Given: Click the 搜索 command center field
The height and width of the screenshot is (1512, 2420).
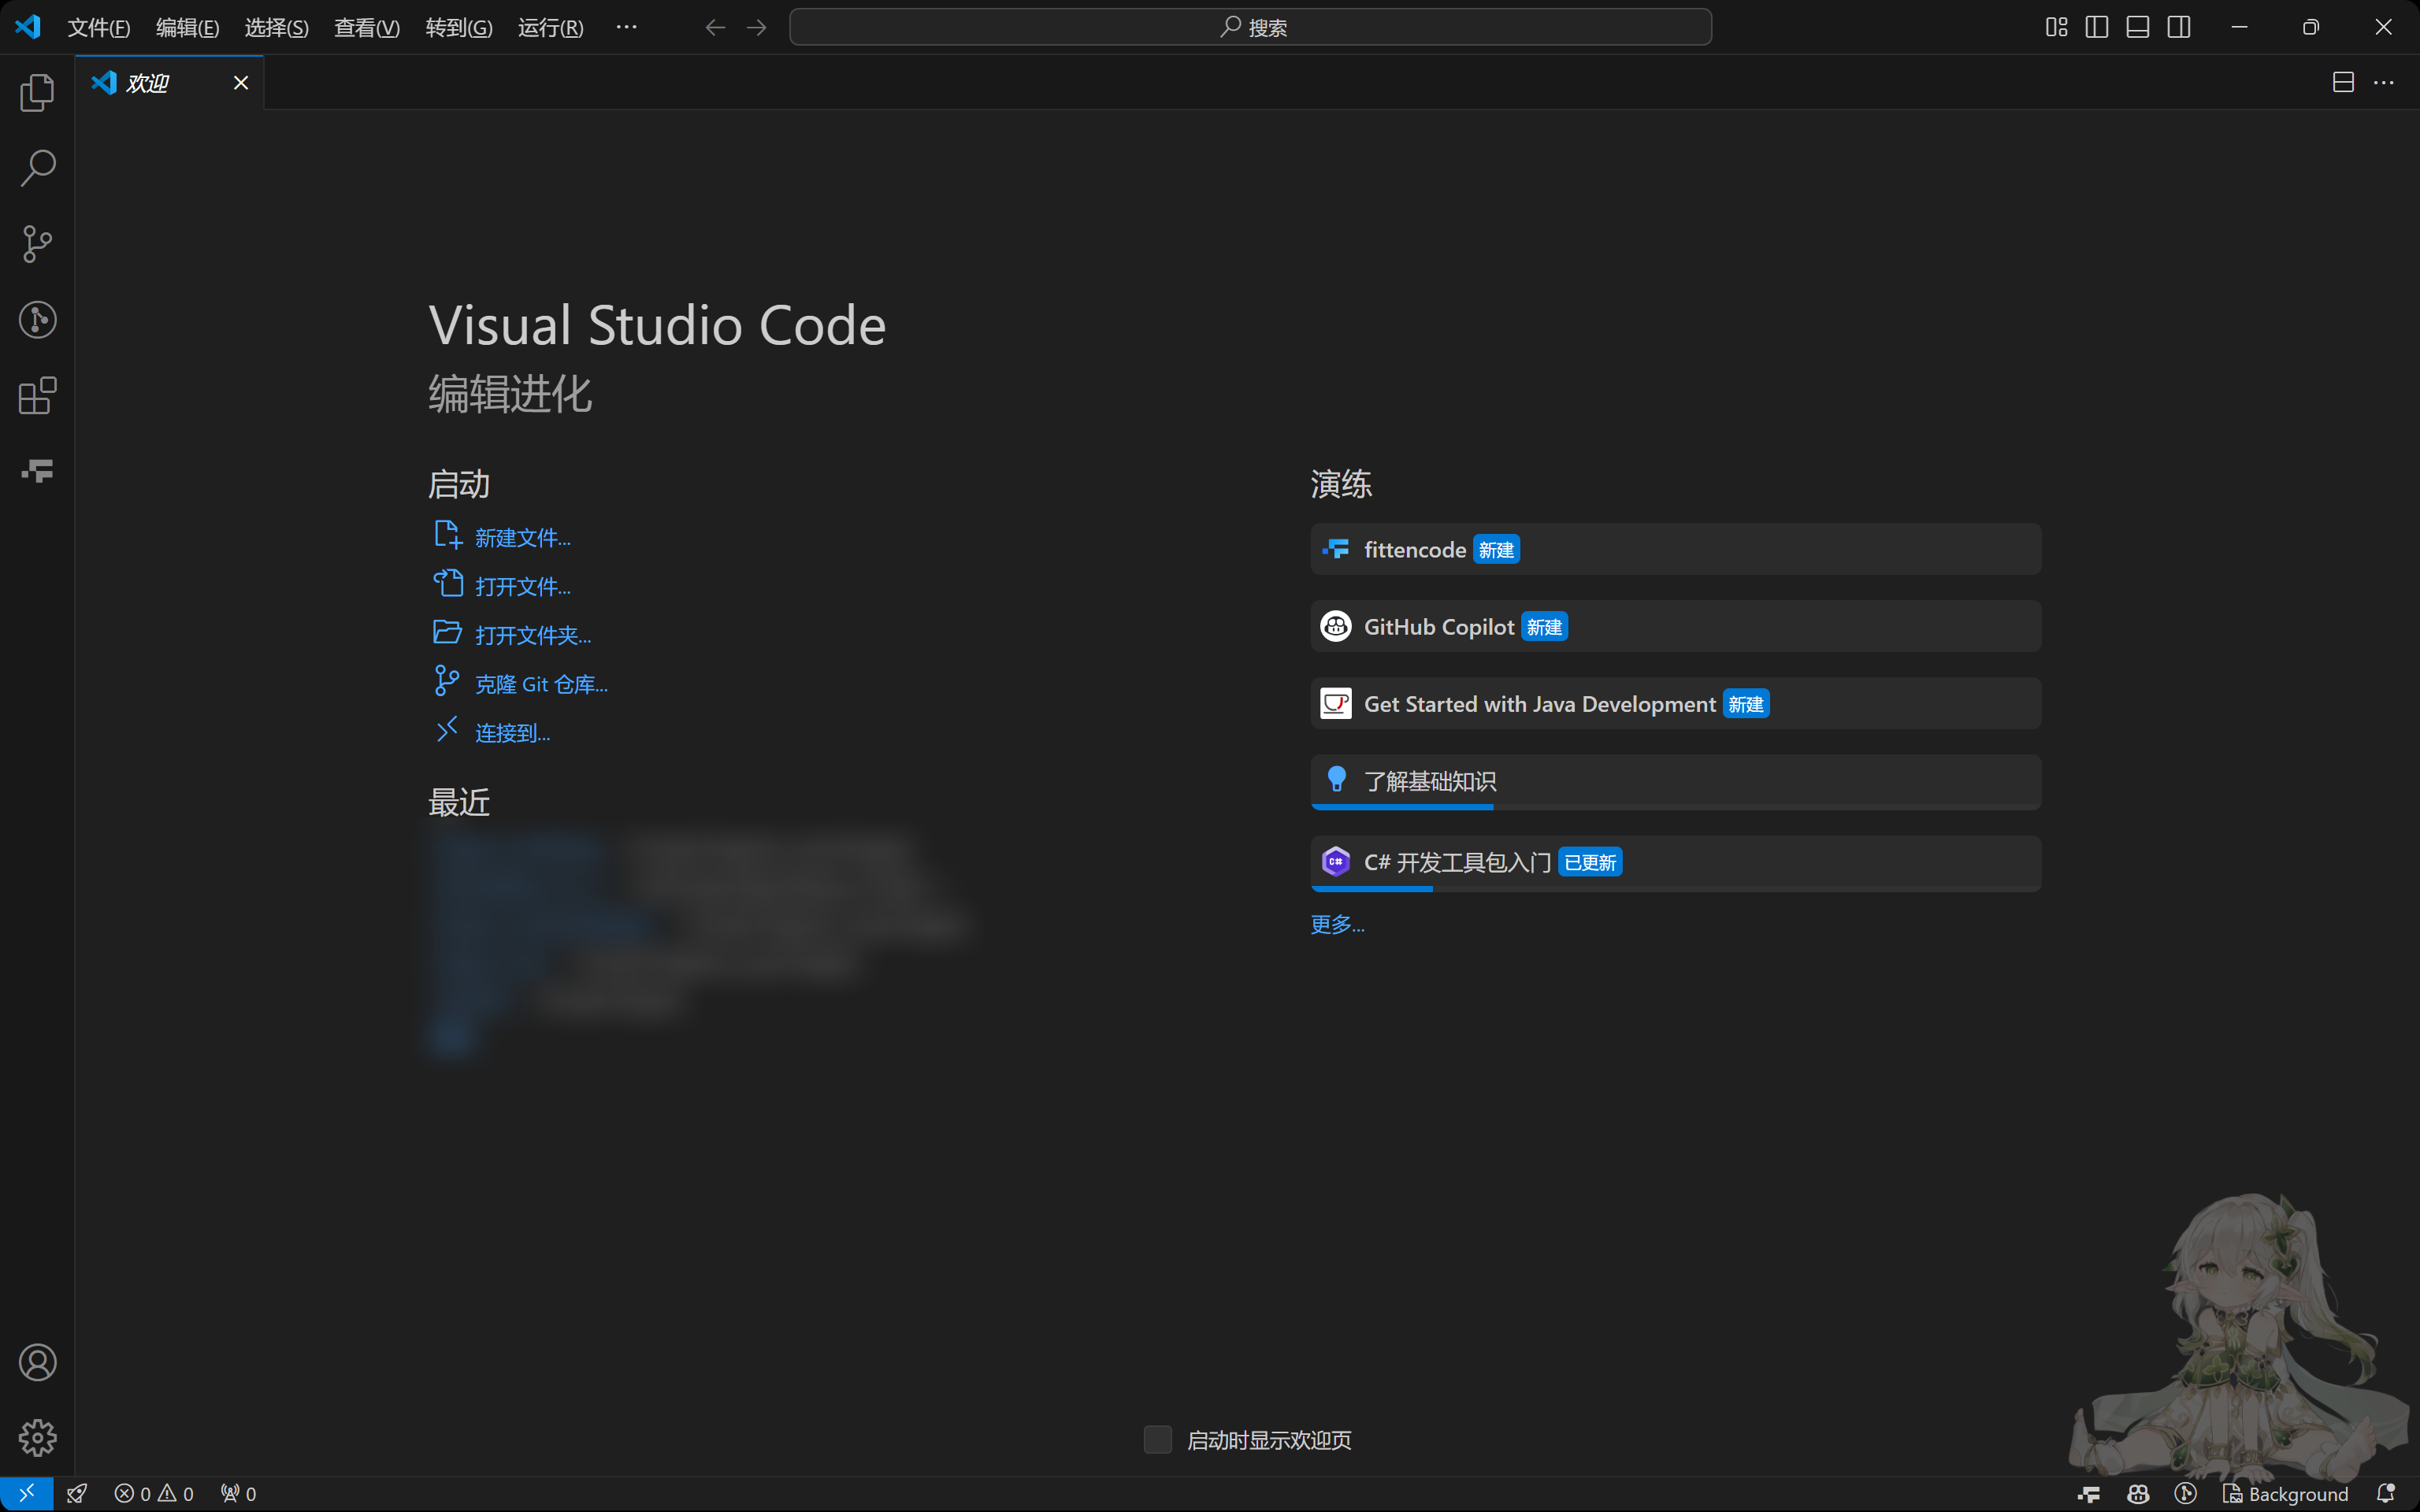Looking at the screenshot, I should 1250,27.
